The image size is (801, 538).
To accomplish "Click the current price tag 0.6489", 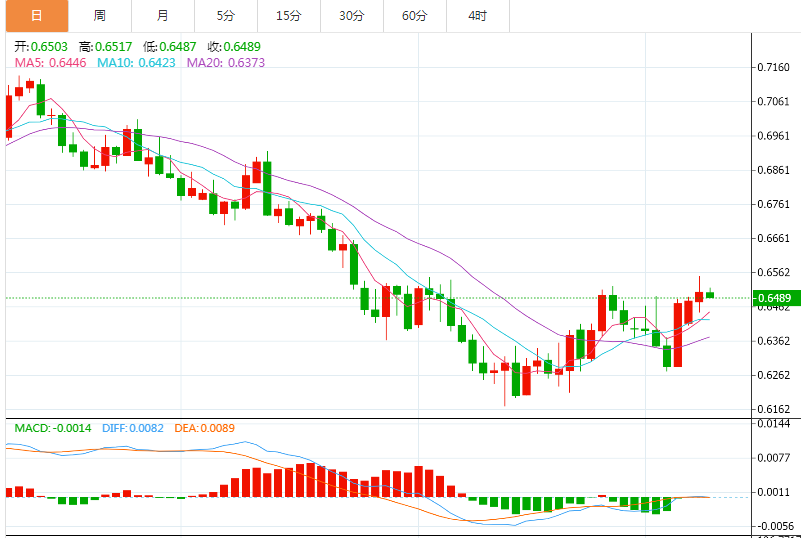I will [x=776, y=298].
